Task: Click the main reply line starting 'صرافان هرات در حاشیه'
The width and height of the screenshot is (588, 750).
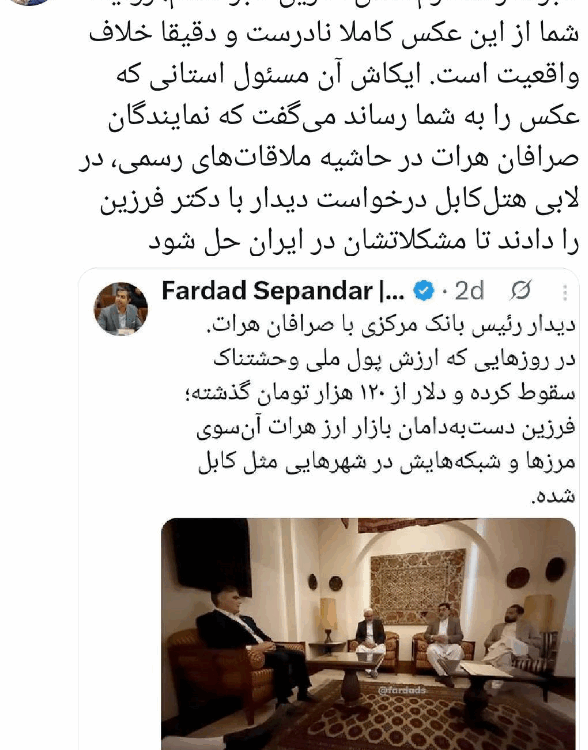Action: [329, 158]
